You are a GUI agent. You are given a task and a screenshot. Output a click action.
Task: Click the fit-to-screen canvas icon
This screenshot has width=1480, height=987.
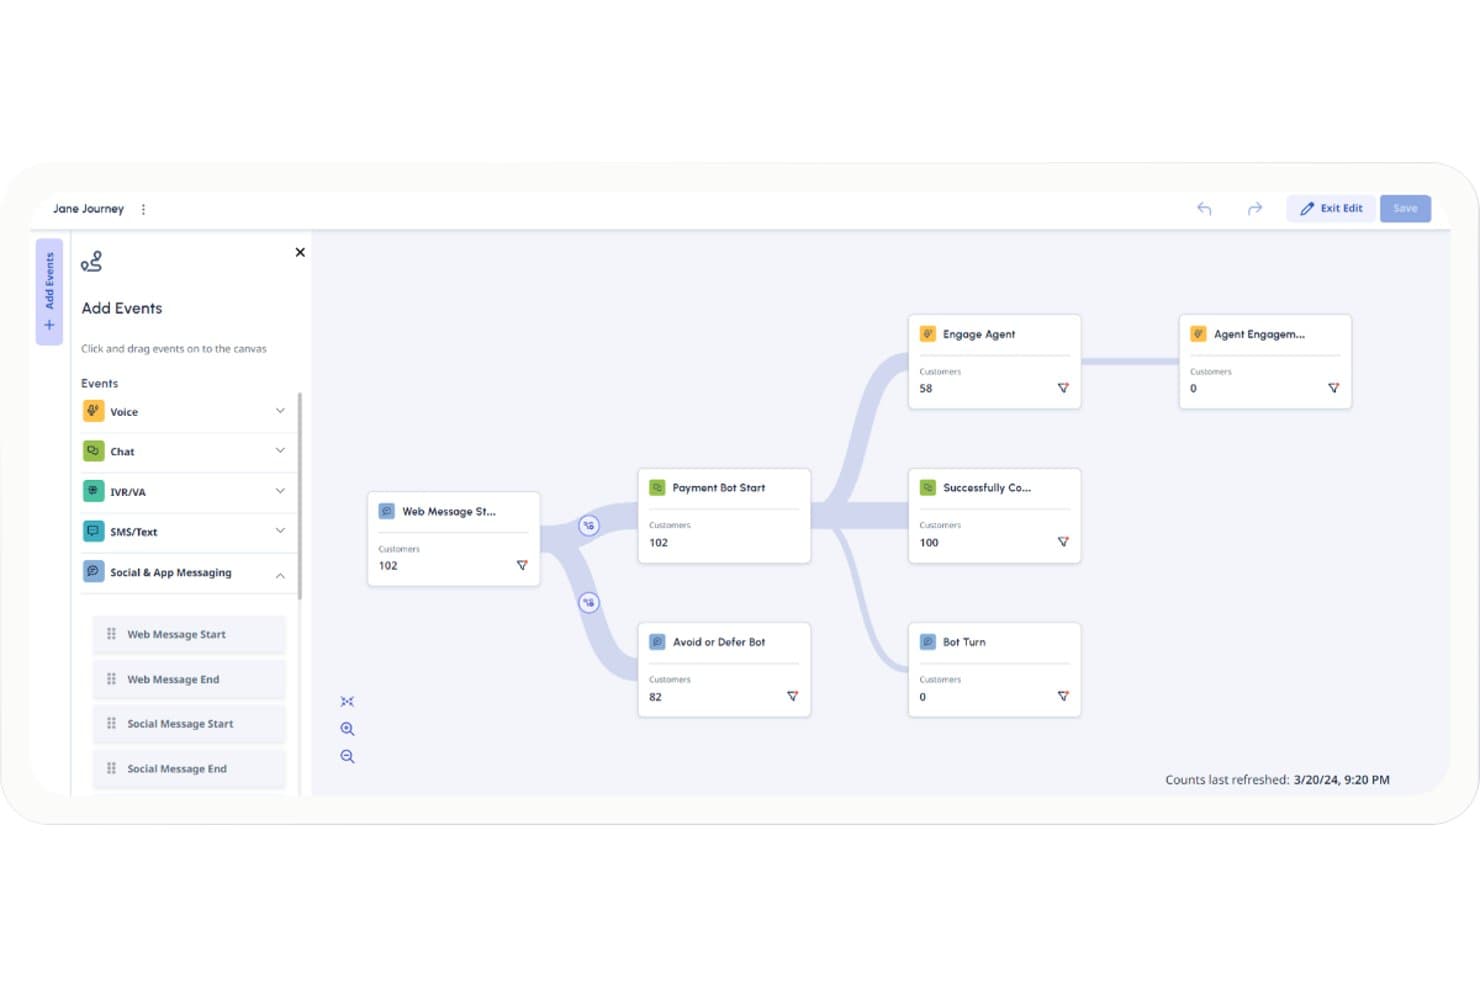347,701
